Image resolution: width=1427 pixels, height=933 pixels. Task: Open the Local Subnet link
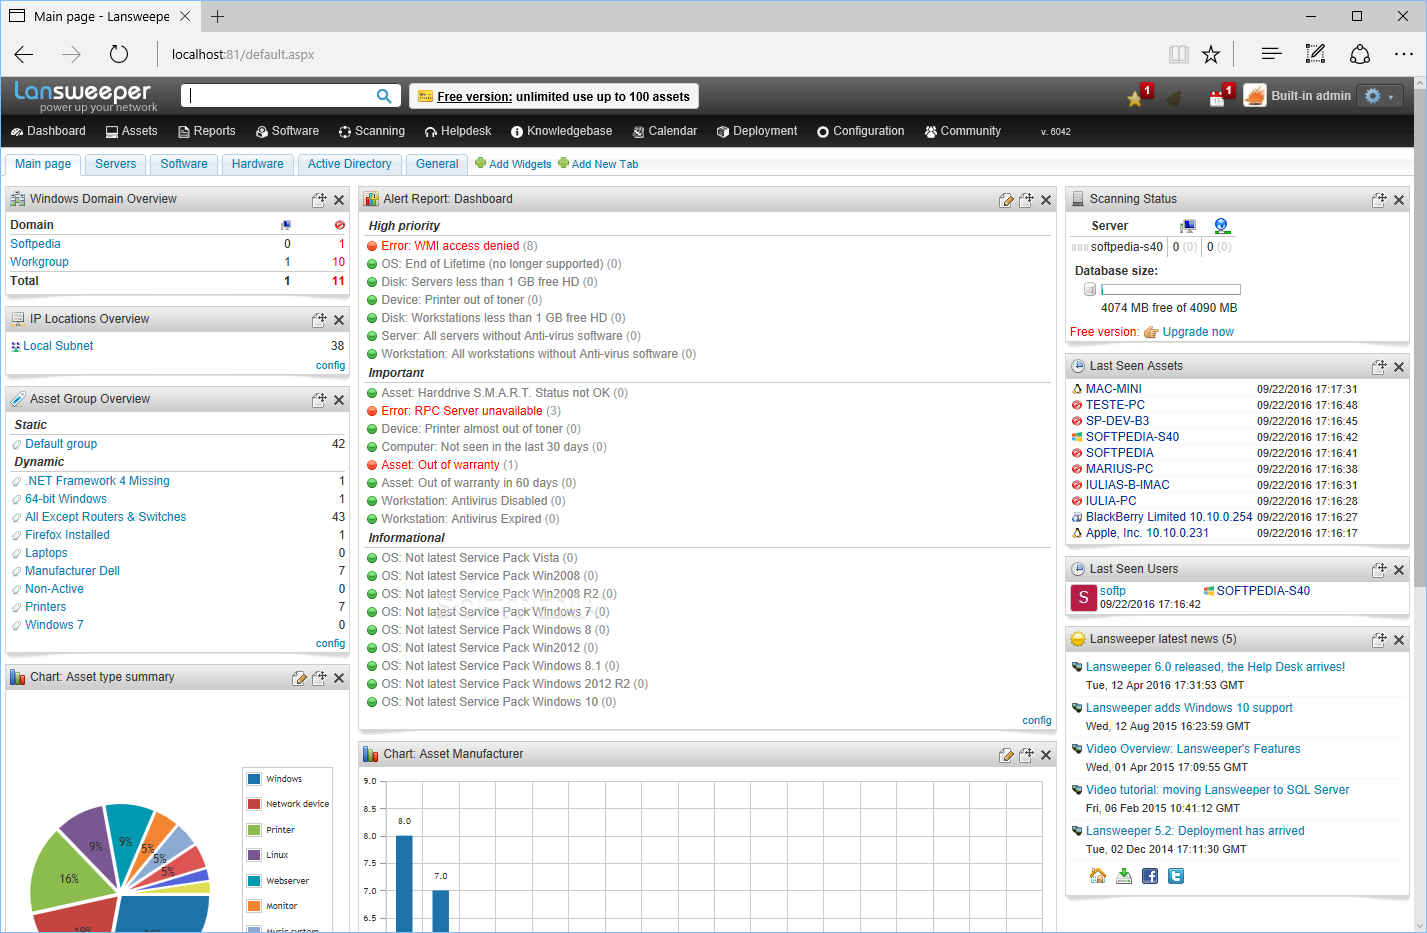tap(58, 346)
